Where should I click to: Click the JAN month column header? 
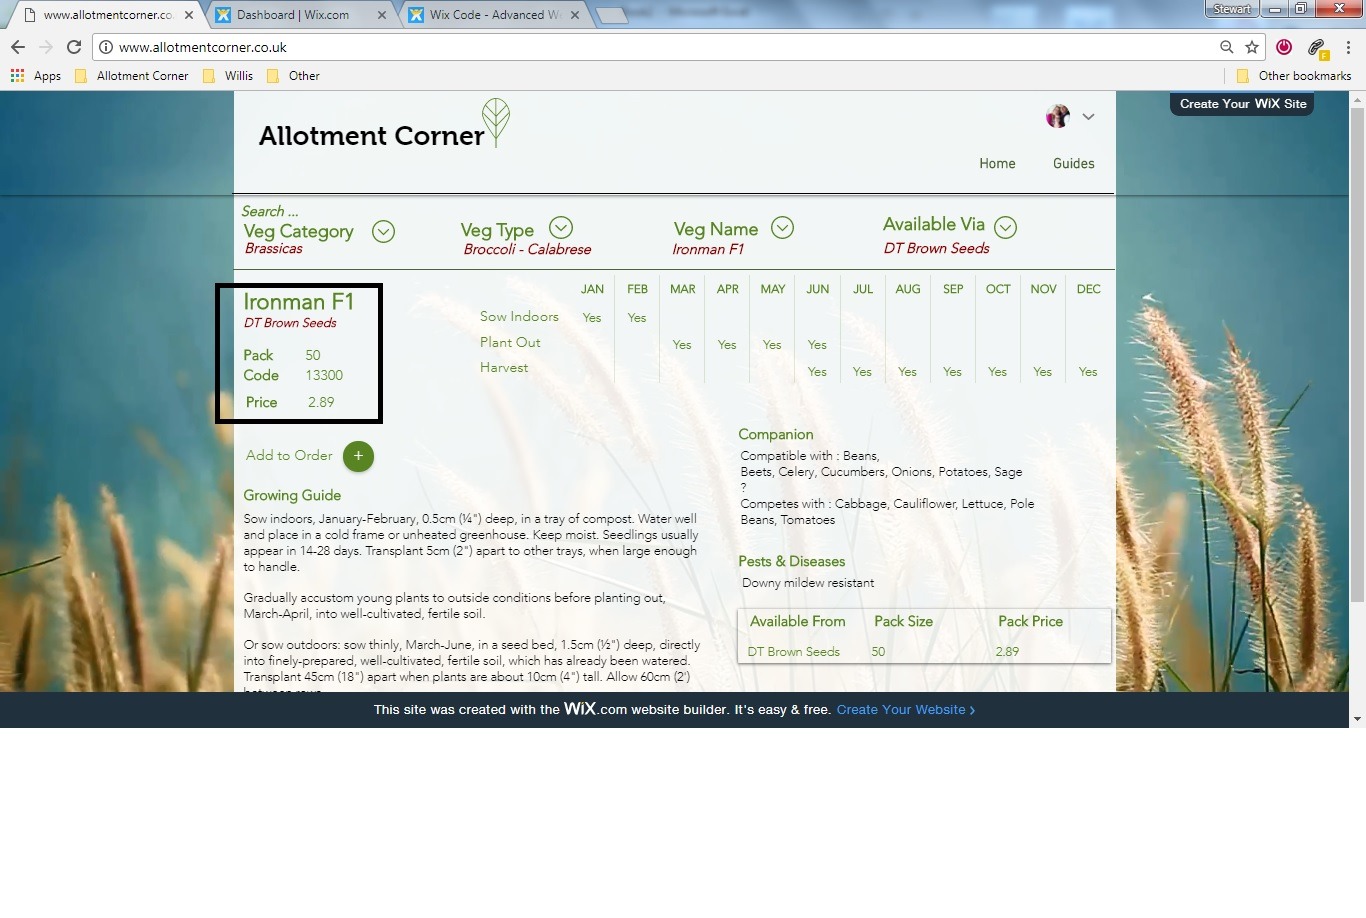coord(592,289)
